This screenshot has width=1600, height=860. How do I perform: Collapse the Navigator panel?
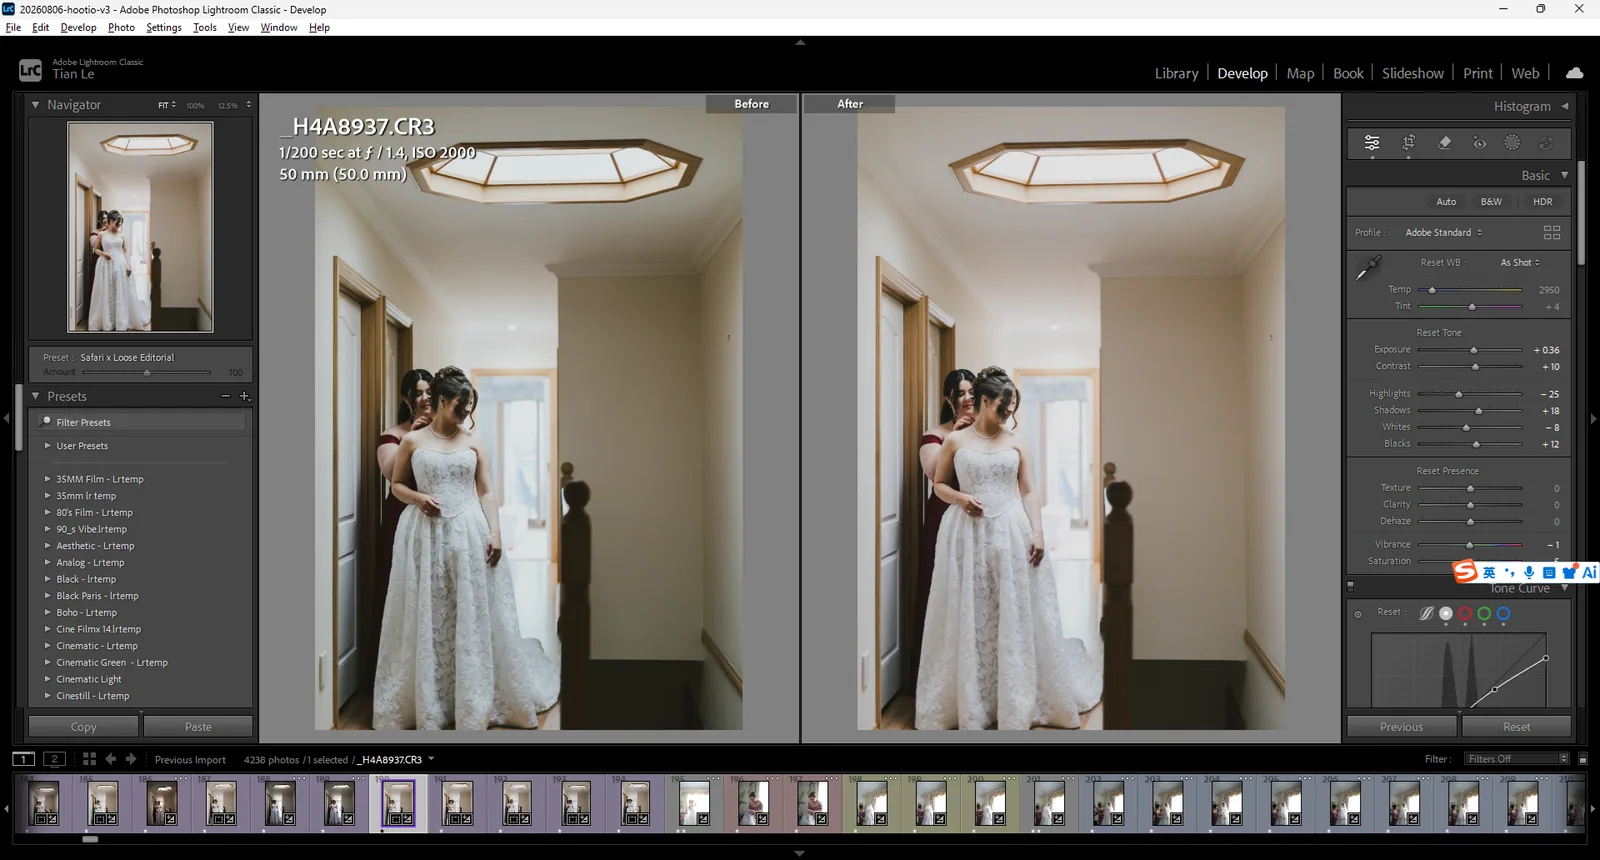click(36, 105)
